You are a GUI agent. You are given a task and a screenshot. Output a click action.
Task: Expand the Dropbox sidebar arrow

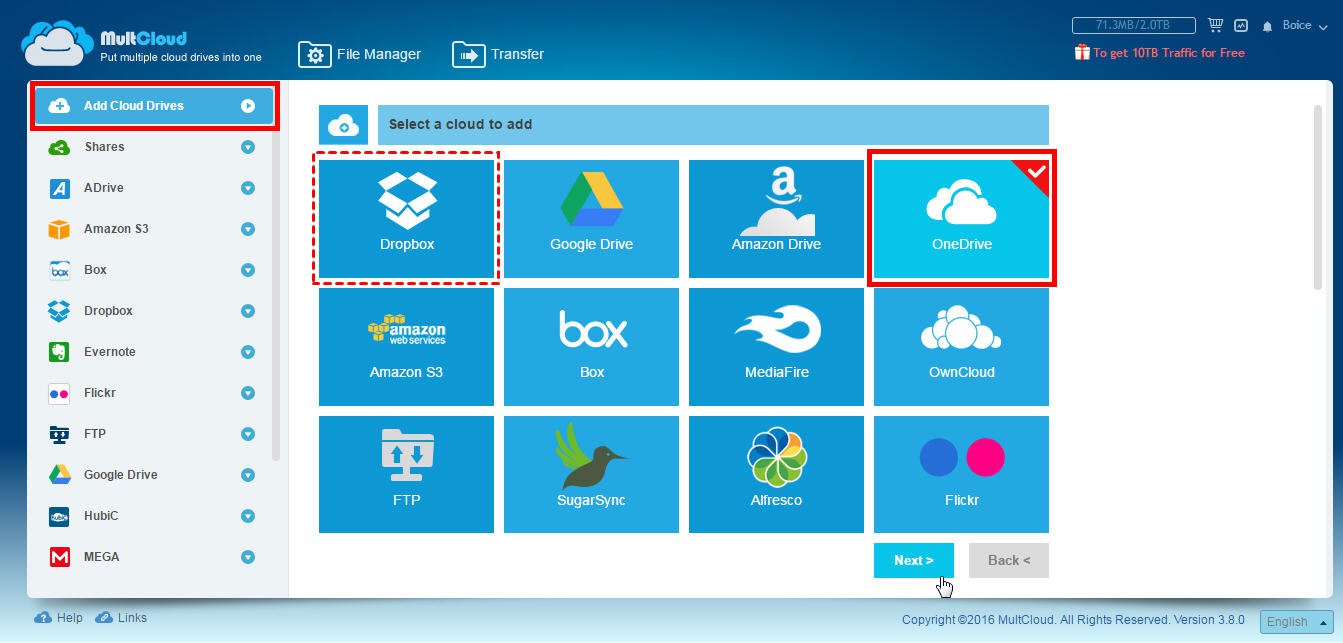tap(248, 311)
